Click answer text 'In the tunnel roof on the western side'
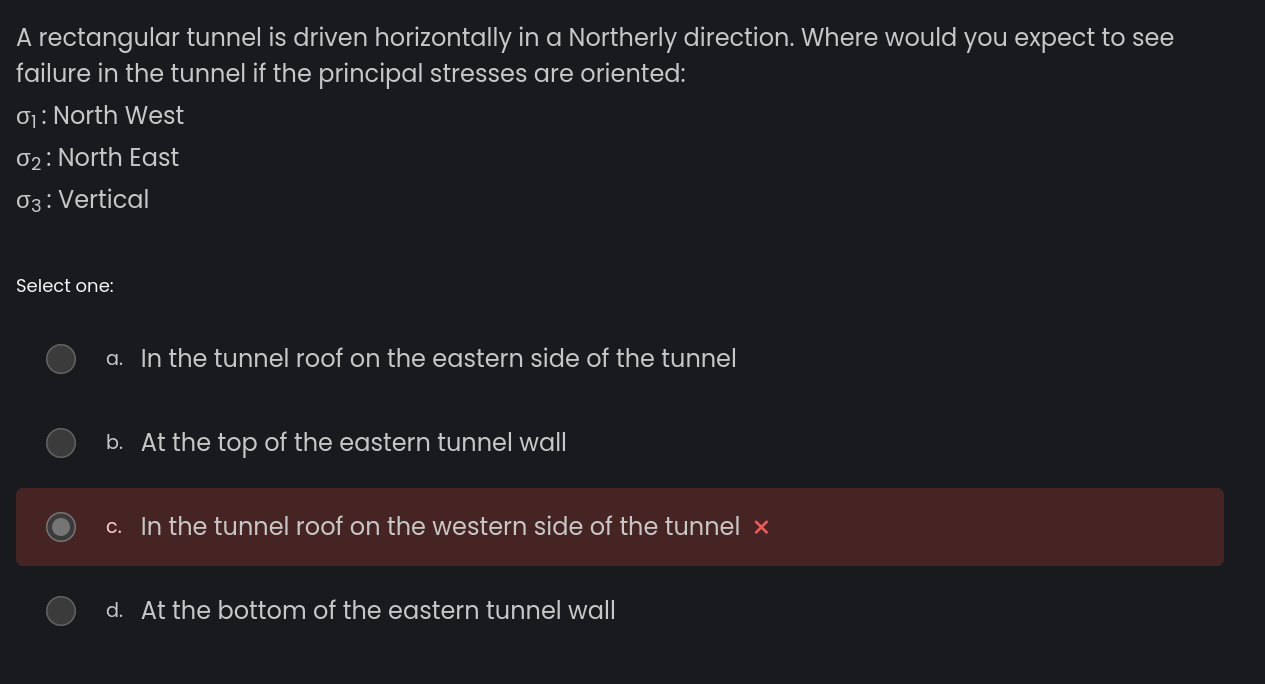 [440, 526]
